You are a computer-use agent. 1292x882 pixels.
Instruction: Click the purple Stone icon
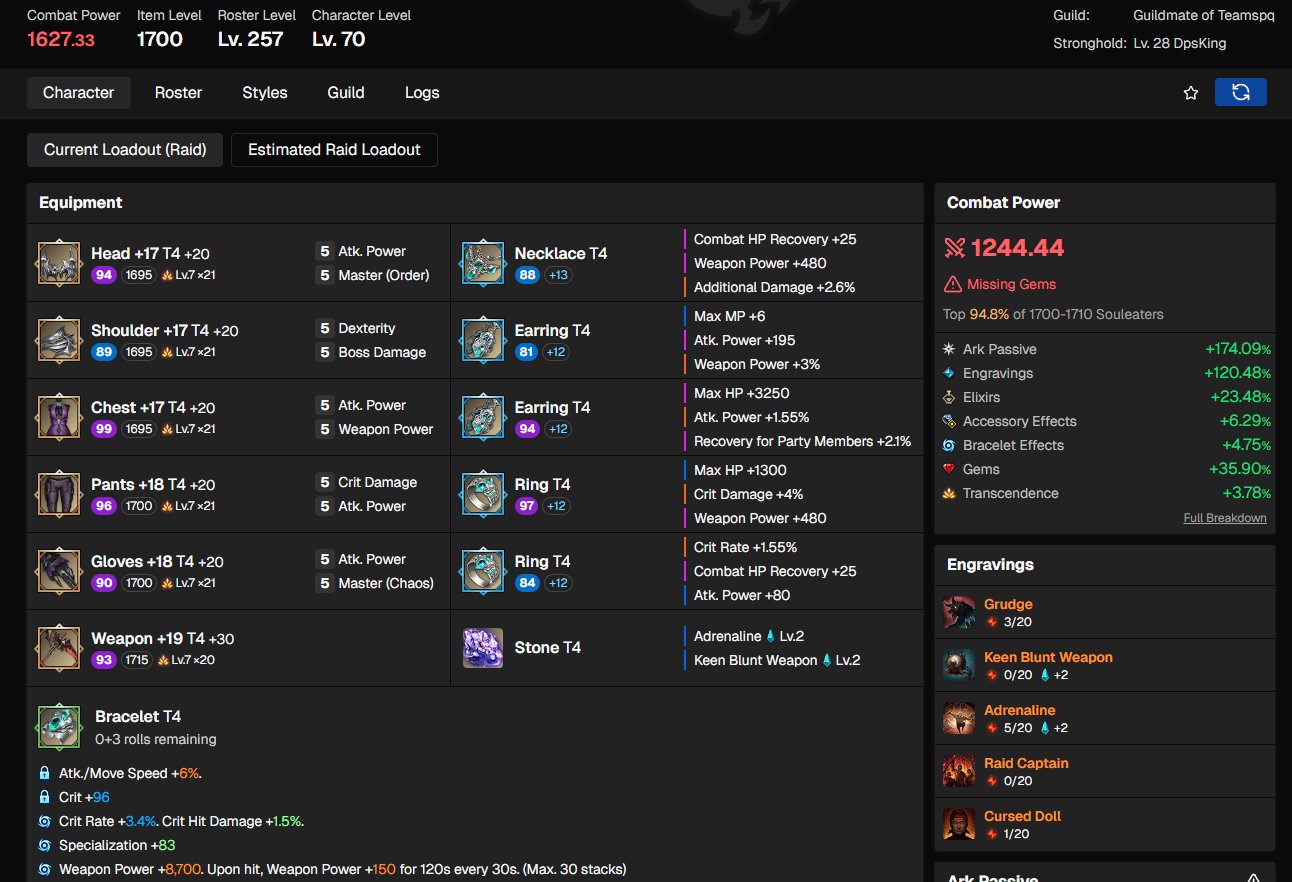483,648
